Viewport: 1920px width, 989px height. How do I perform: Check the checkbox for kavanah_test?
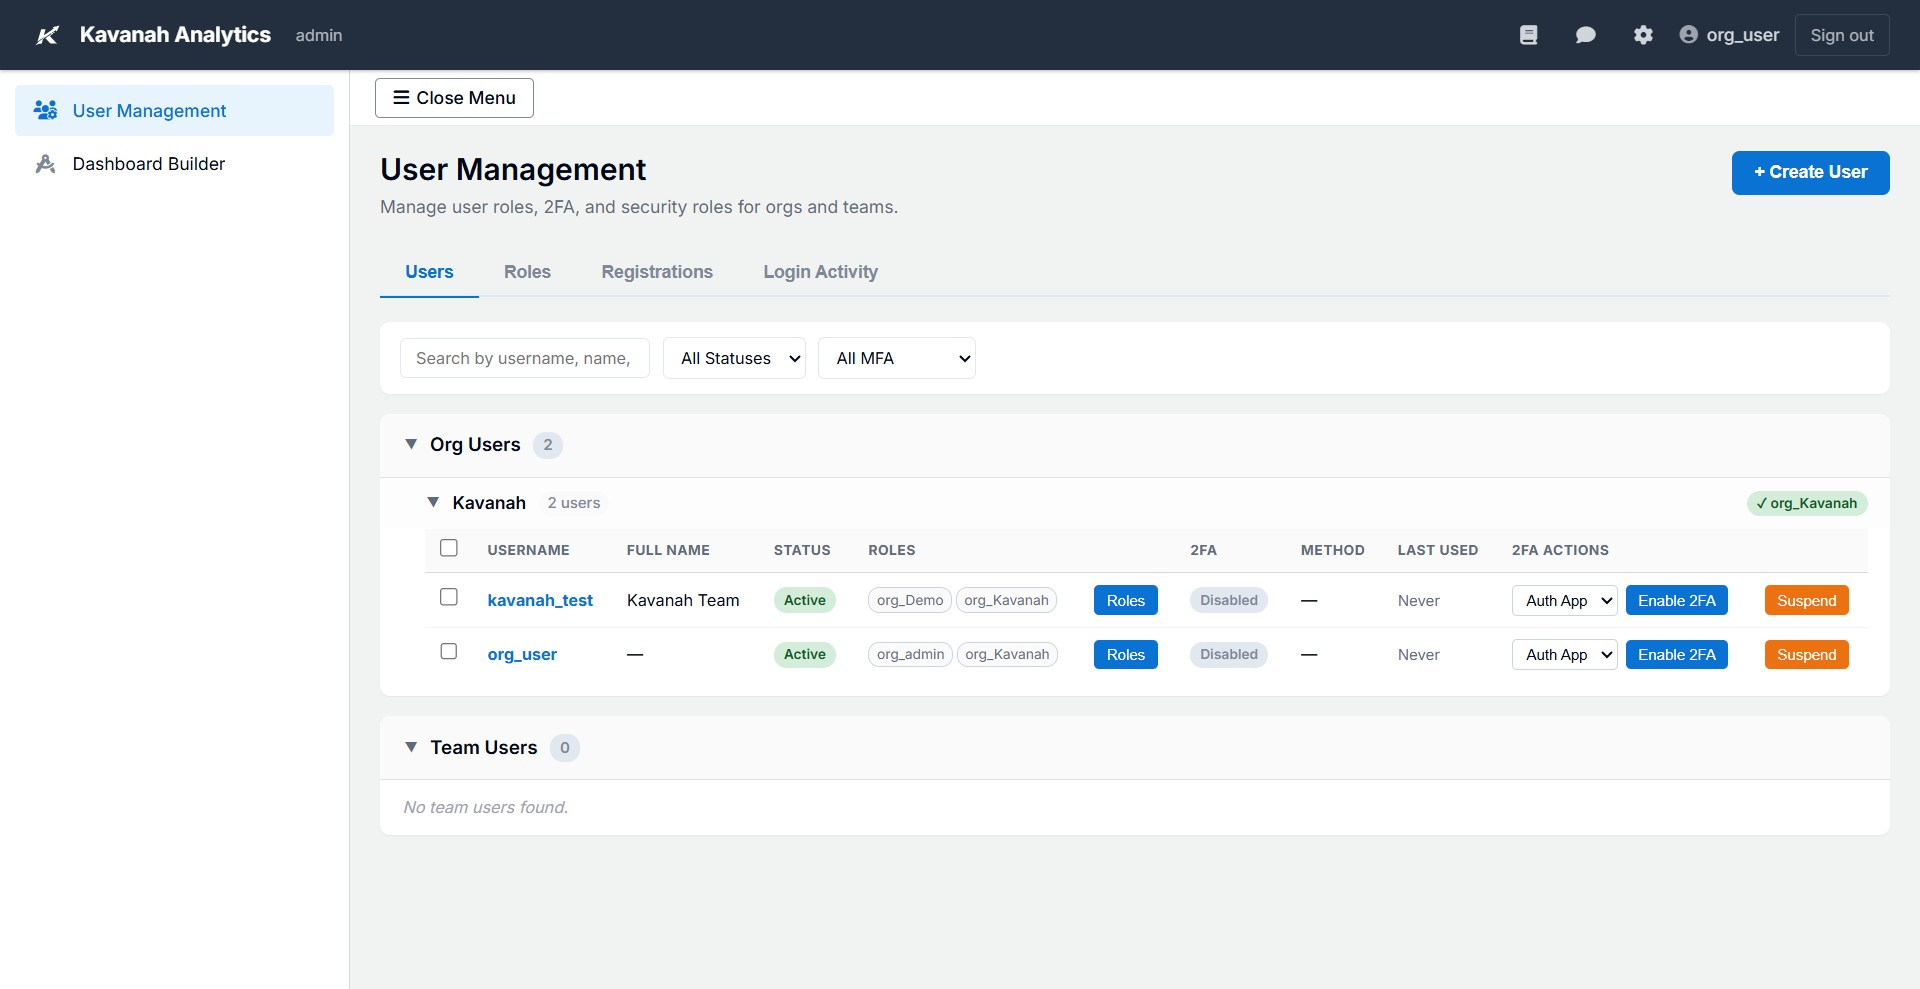(x=448, y=596)
